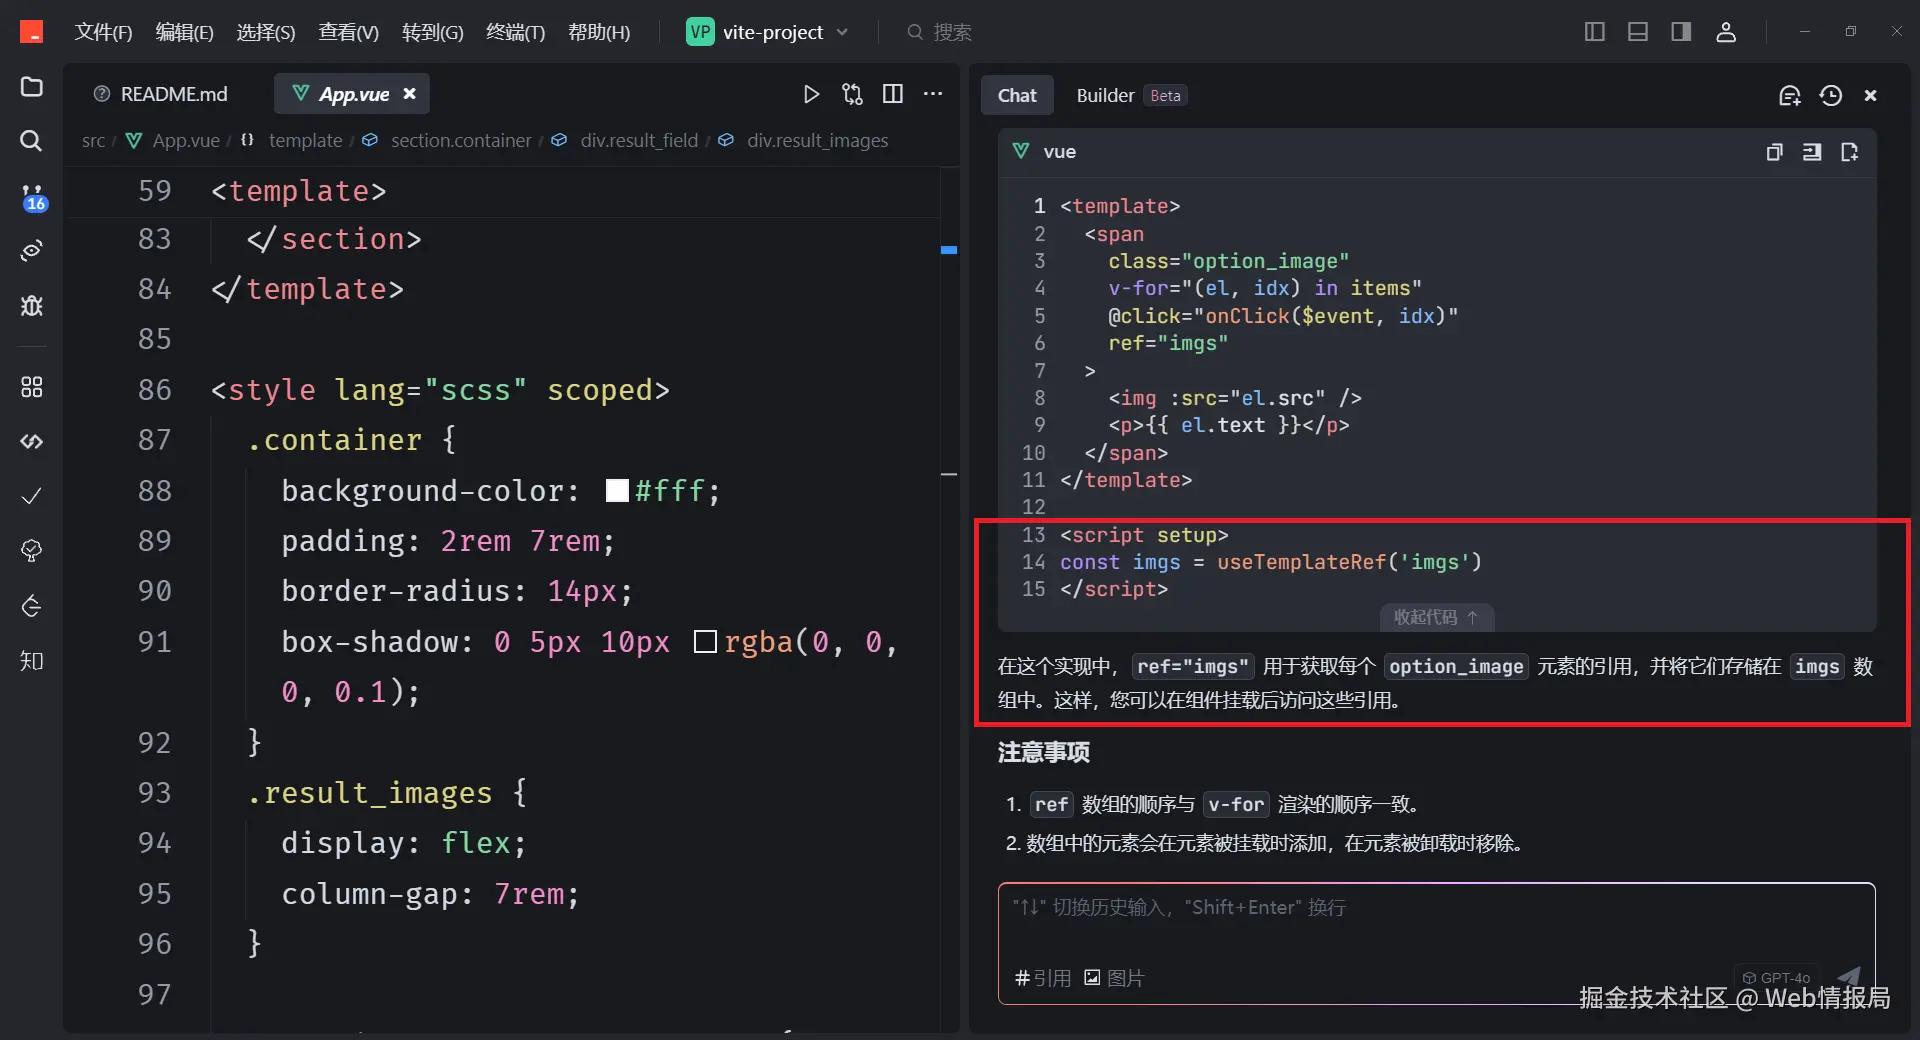This screenshot has width=1920, height=1040.
Task: Switch to the Chat tab
Action: pos(1017,96)
